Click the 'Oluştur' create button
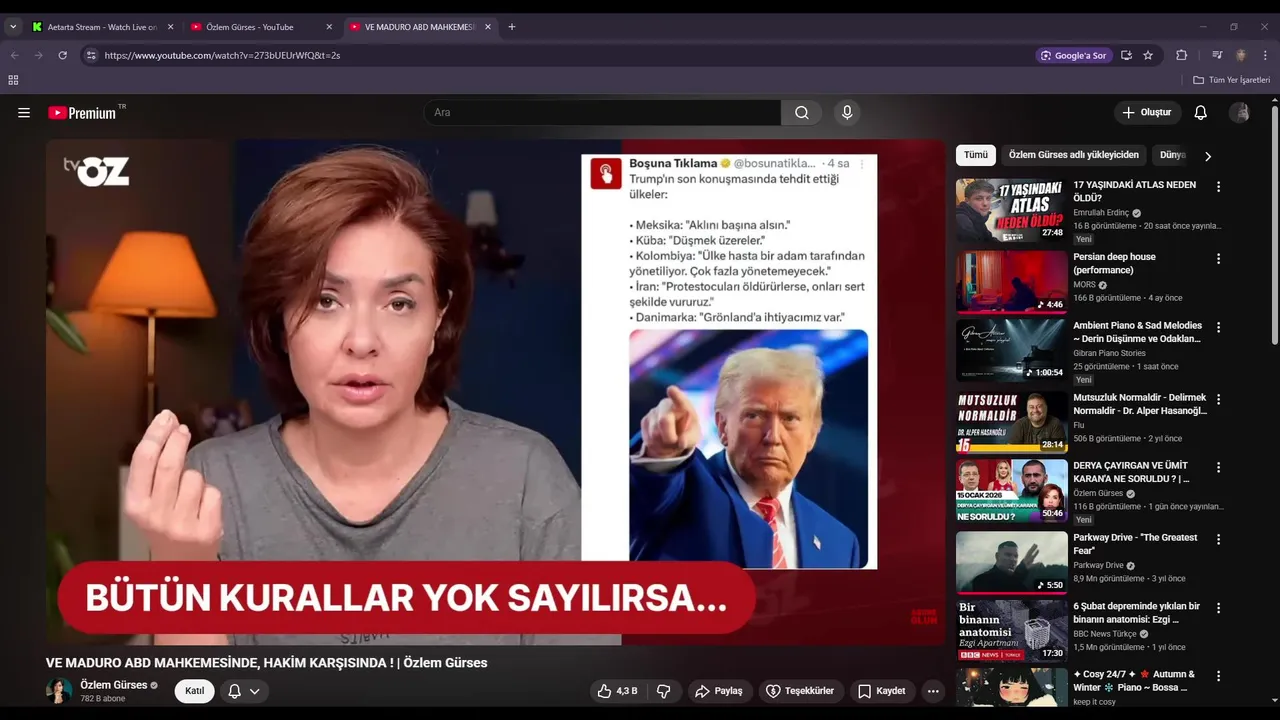 [1147, 113]
